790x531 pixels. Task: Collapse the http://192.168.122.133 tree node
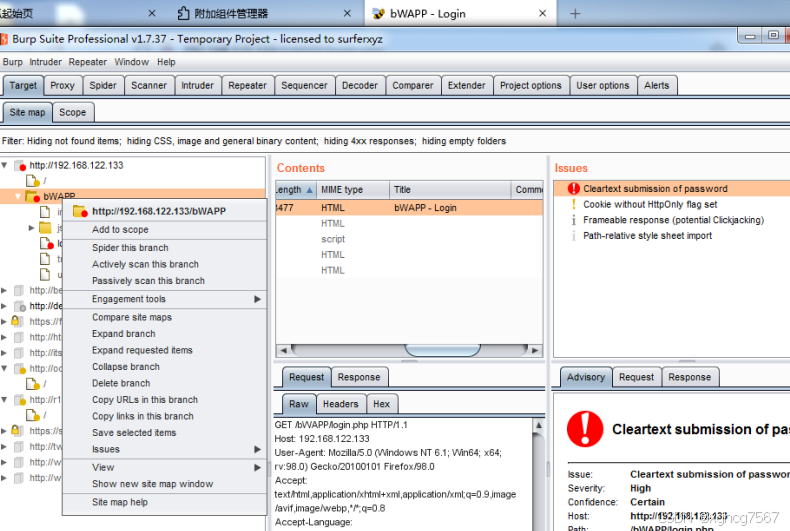(x=5, y=165)
